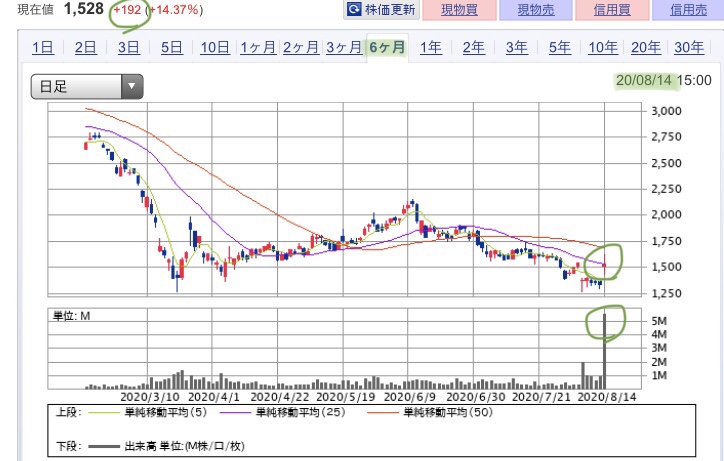
Task: Click the 2020/5/19 date axis label
Action: coord(345,397)
